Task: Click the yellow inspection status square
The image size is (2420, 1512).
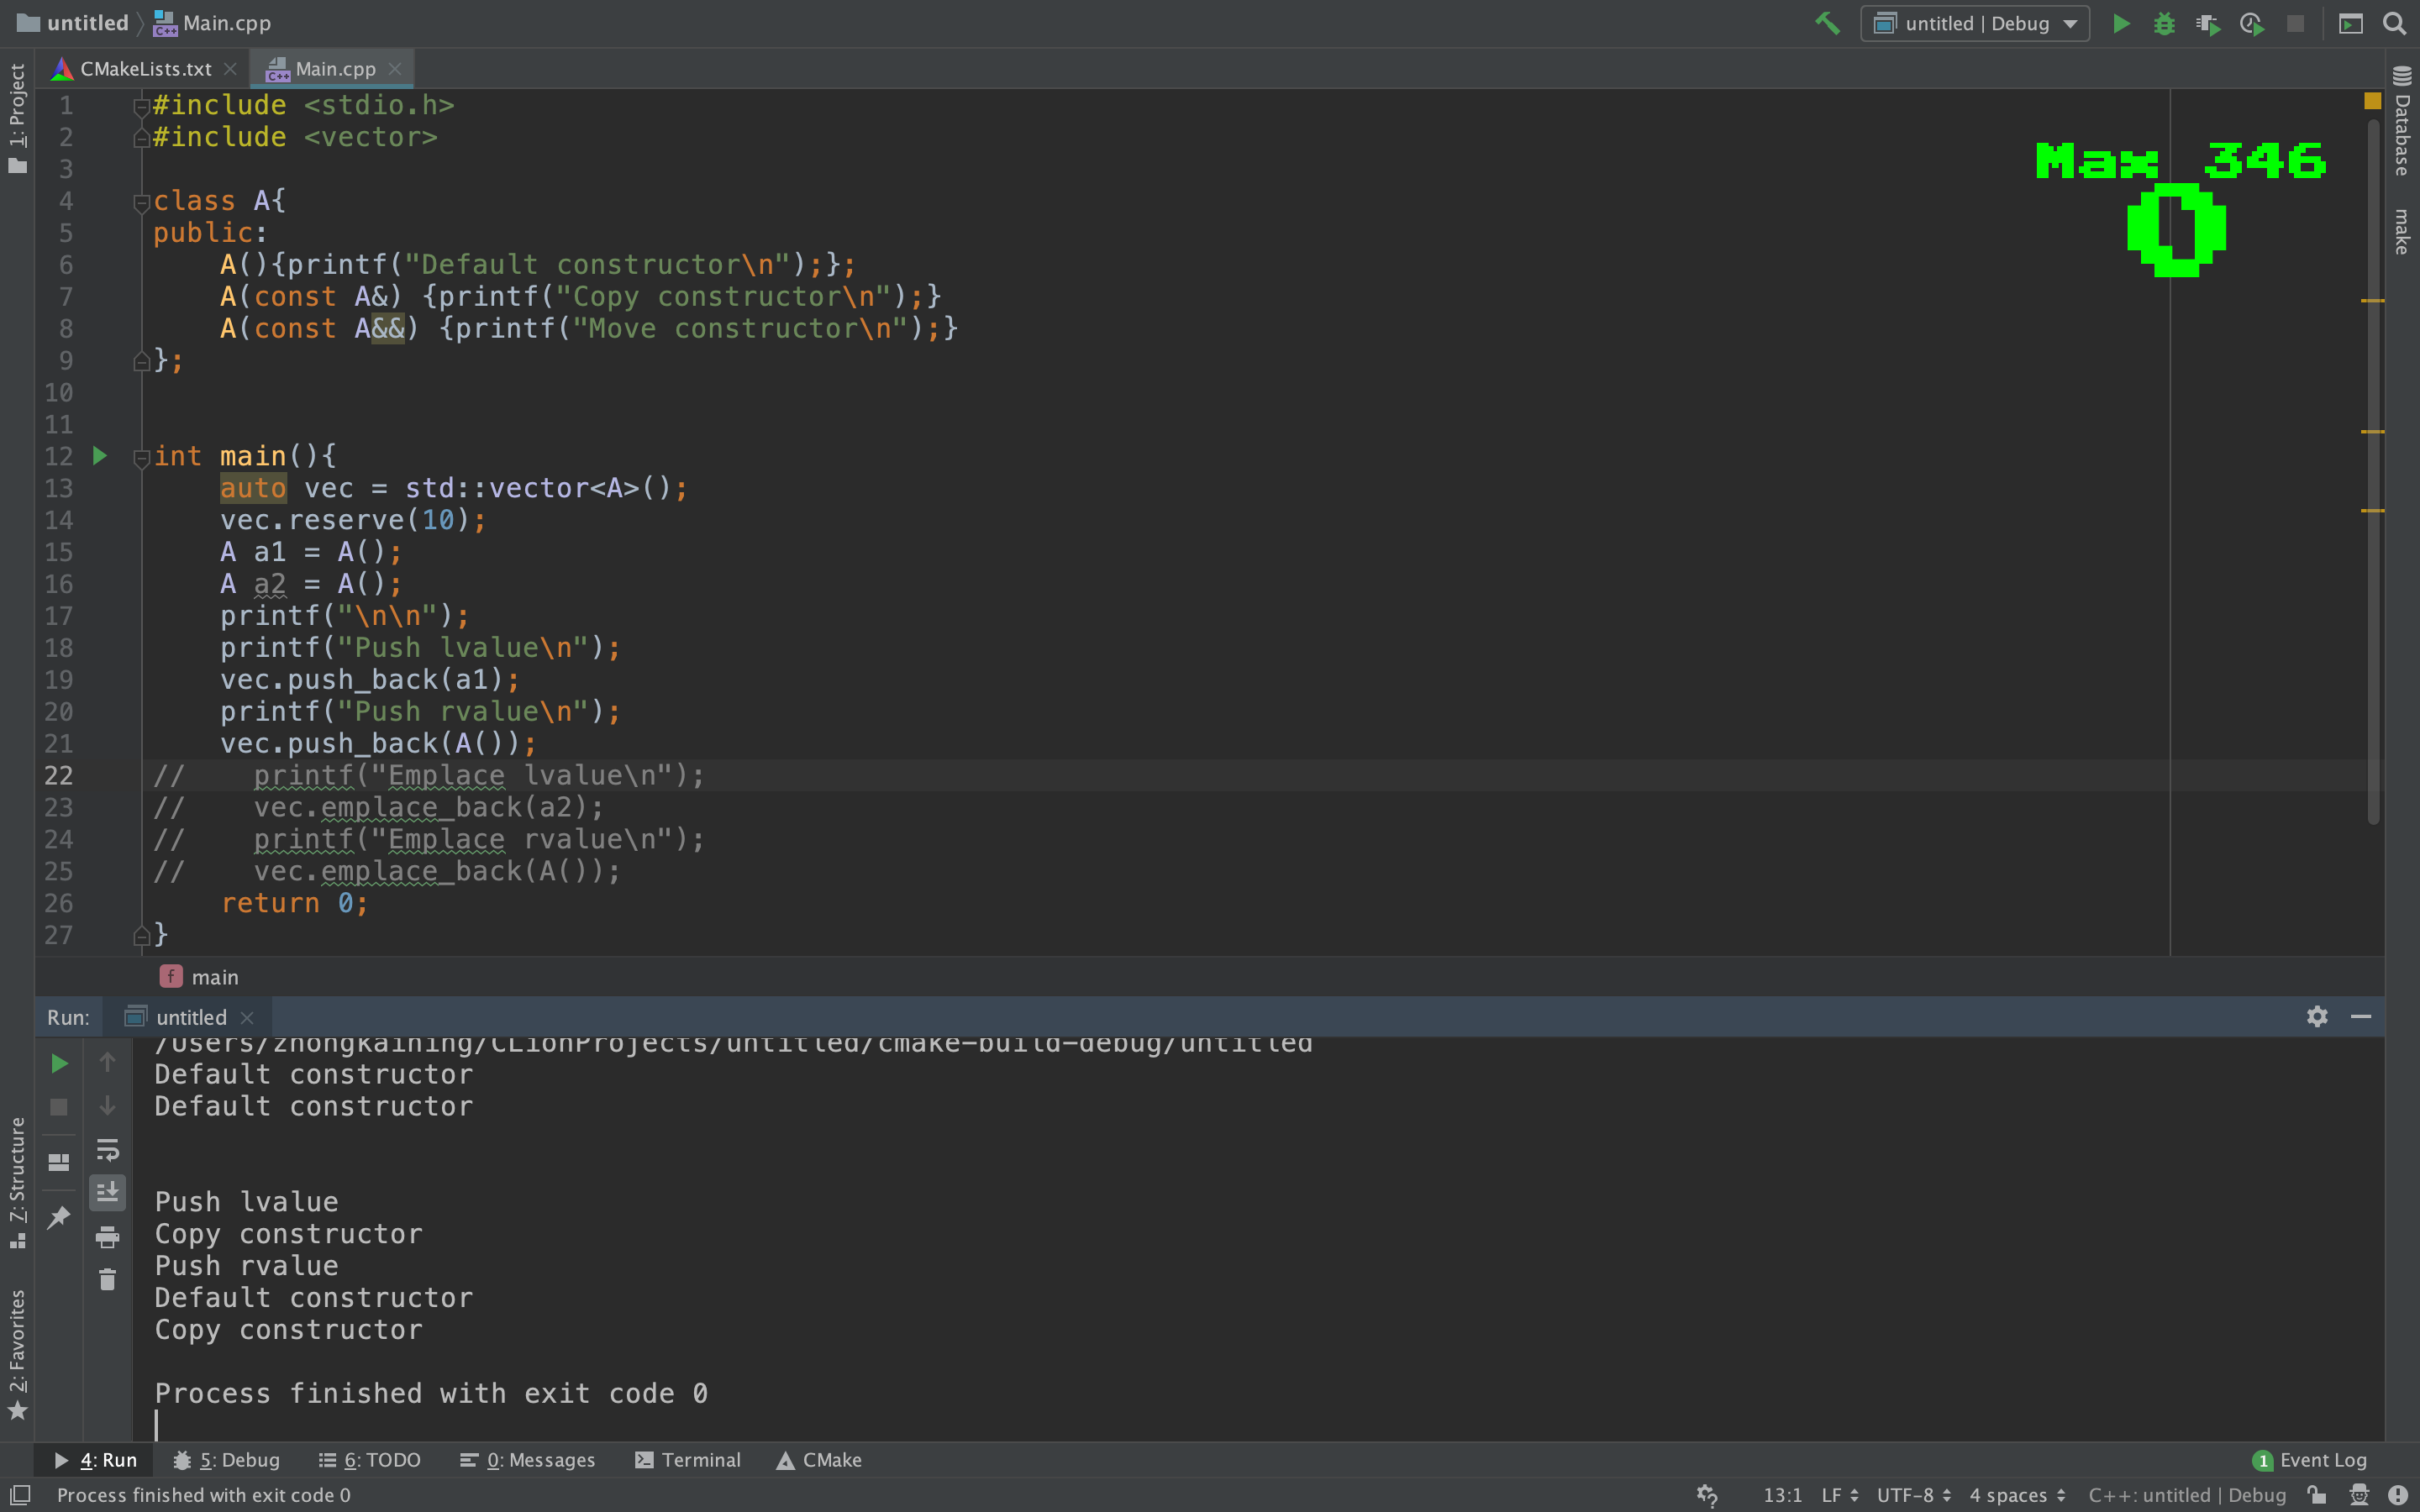Action: (2372, 100)
